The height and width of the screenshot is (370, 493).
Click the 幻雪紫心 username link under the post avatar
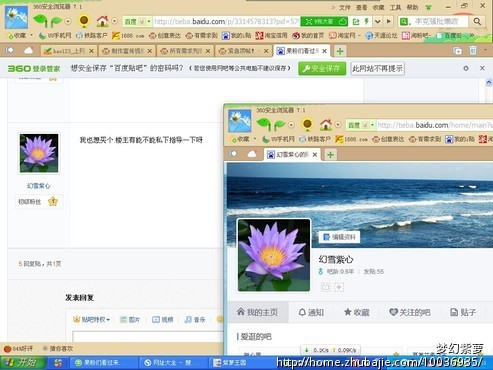[x=38, y=186]
